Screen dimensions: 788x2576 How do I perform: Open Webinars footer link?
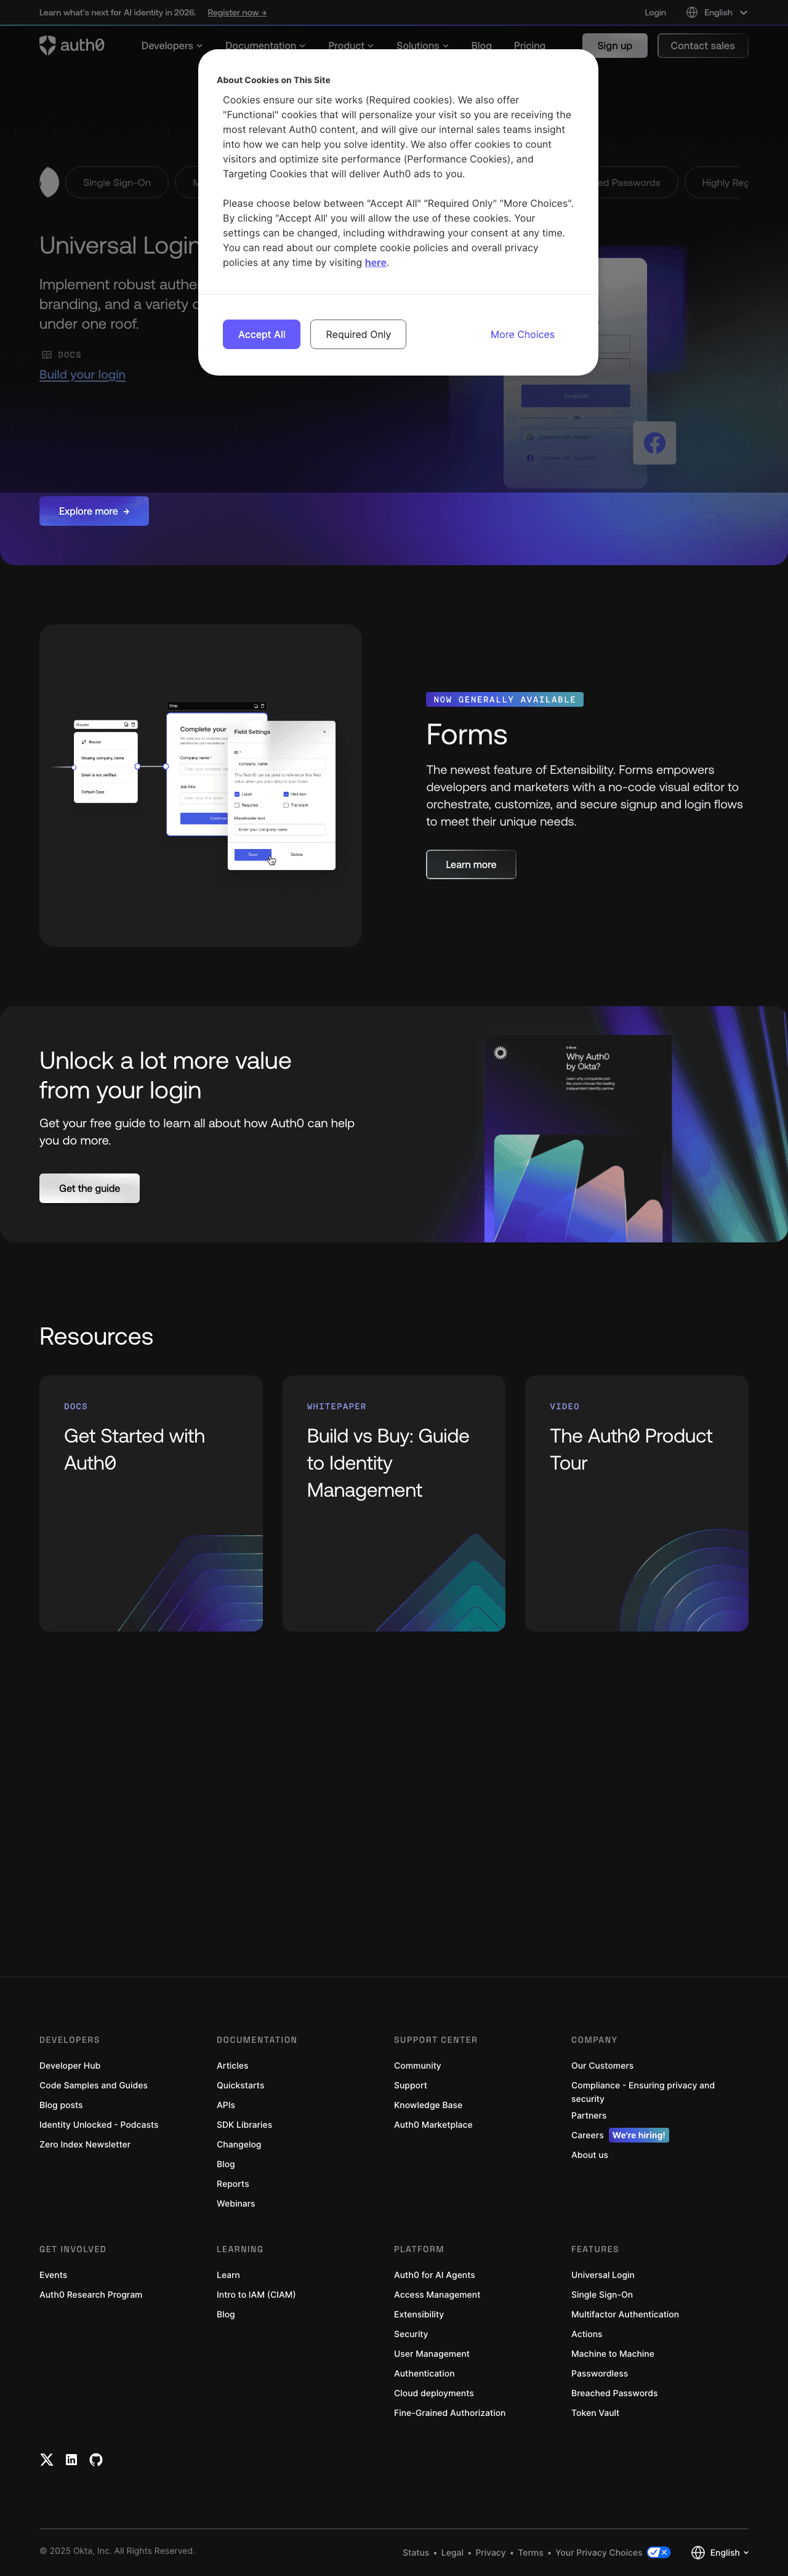coord(236,2204)
